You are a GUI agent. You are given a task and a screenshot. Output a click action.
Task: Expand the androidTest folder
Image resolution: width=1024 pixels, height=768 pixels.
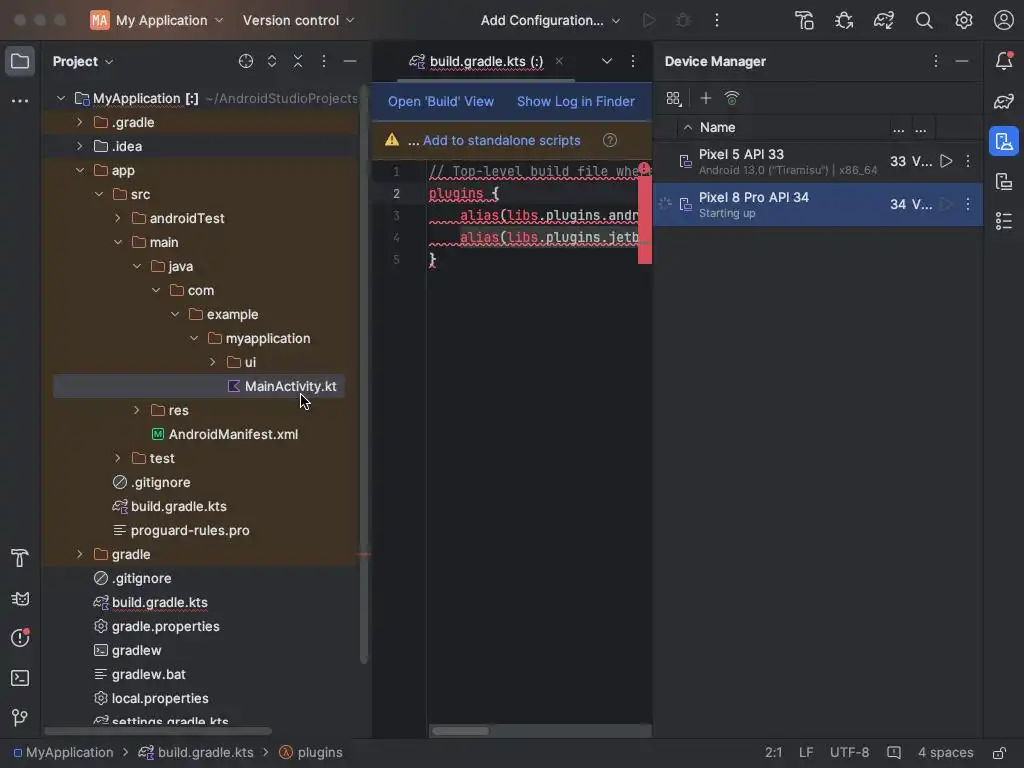[x=118, y=218]
